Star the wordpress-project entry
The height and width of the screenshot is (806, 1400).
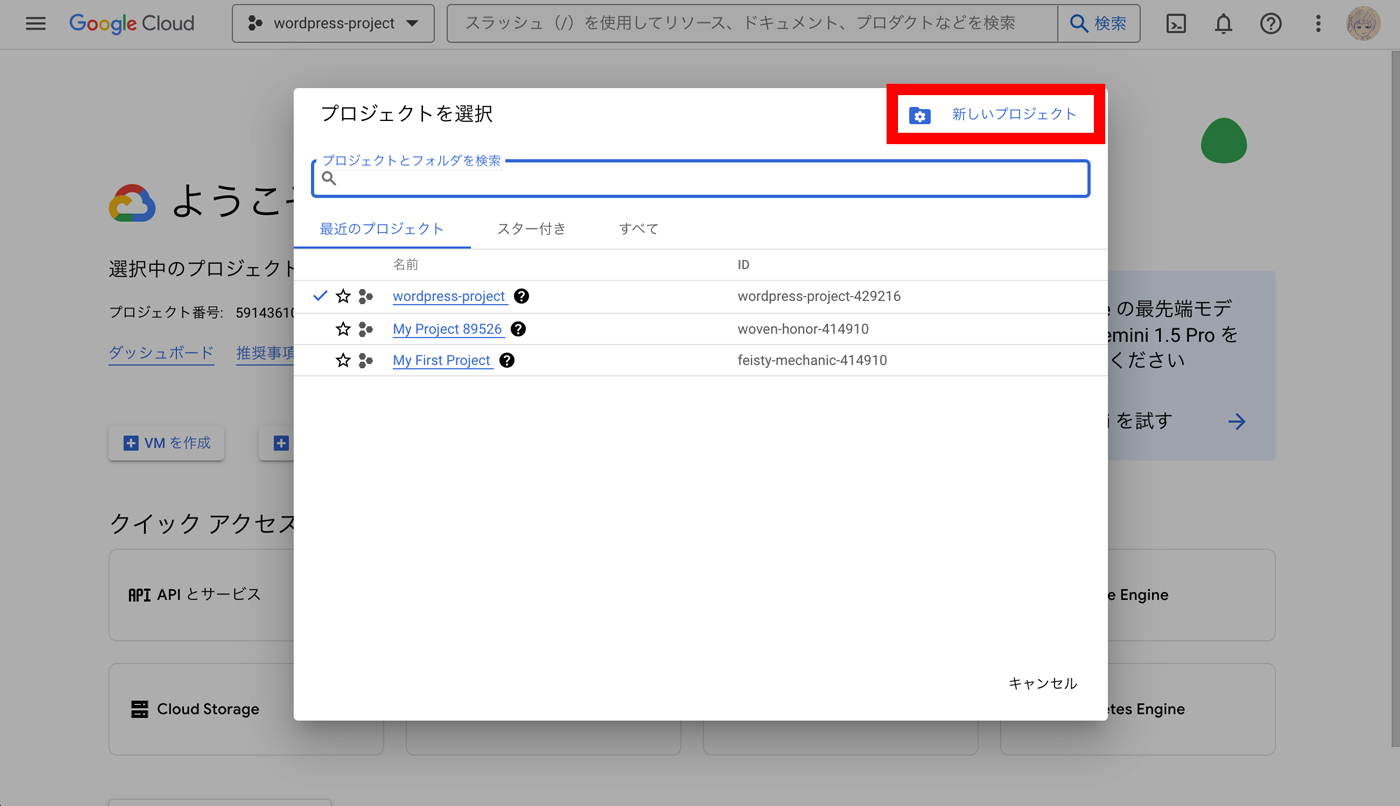coord(343,296)
